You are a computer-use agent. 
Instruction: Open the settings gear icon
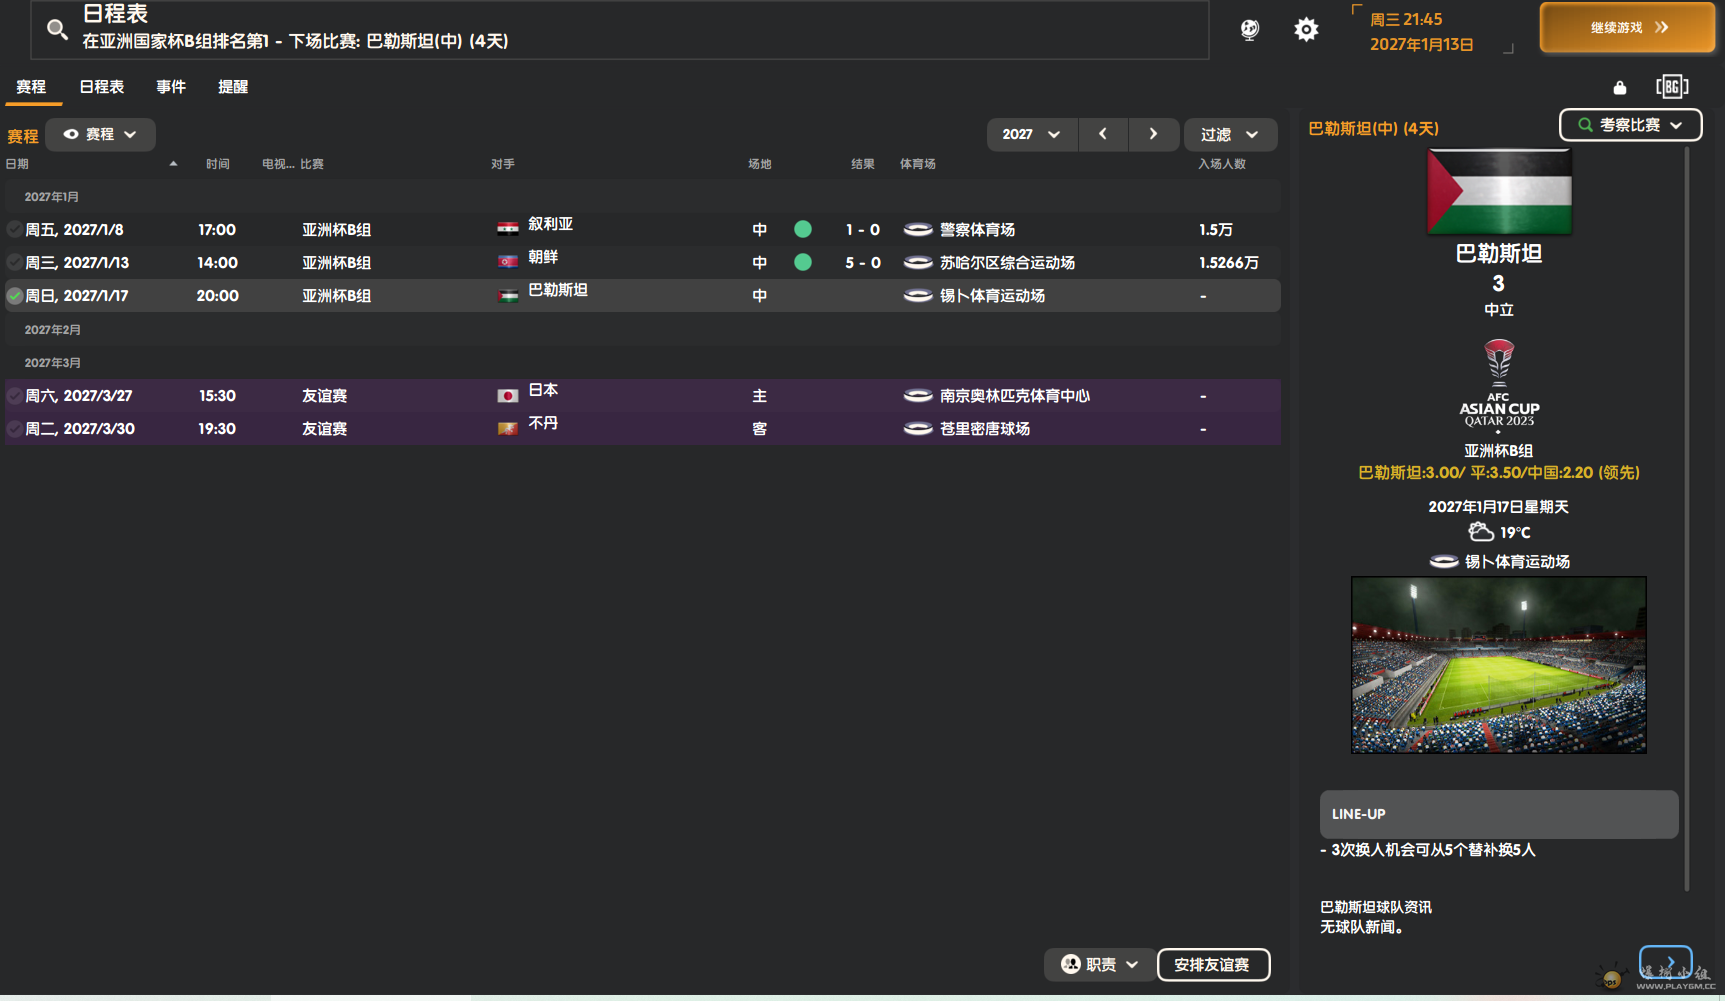[1306, 30]
